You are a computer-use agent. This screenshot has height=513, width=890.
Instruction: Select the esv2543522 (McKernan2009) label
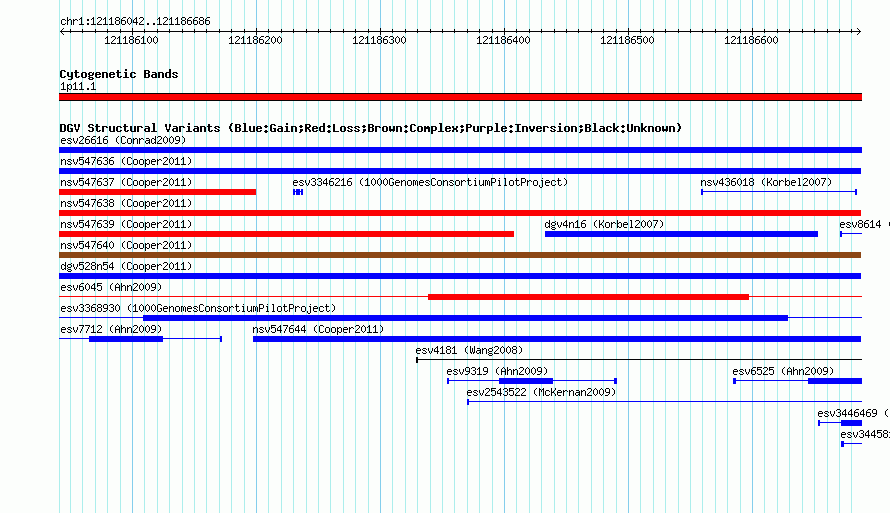tap(541, 392)
